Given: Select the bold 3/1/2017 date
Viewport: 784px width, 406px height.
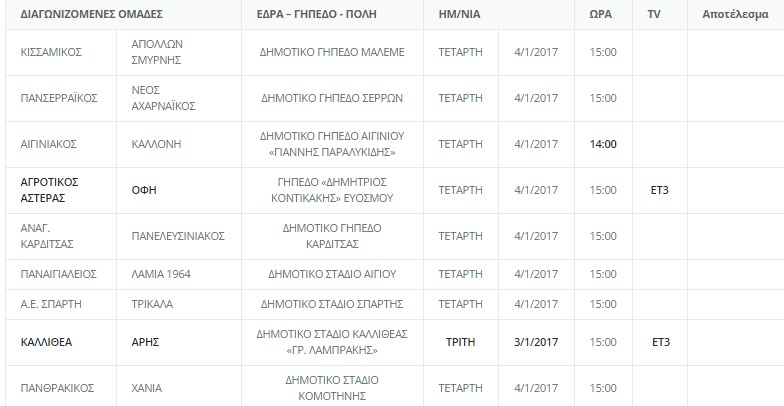Looking at the screenshot, I should click(x=536, y=342).
